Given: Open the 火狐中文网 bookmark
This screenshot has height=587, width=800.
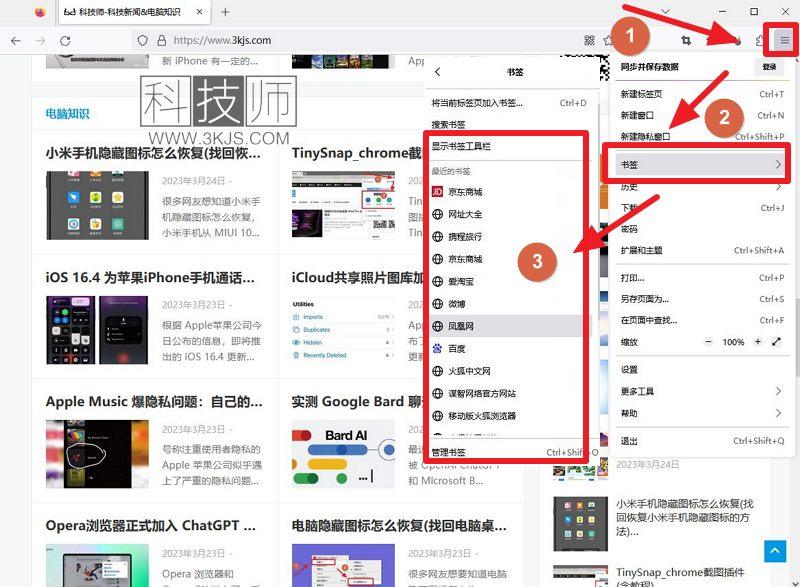Looking at the screenshot, I should [507, 371].
